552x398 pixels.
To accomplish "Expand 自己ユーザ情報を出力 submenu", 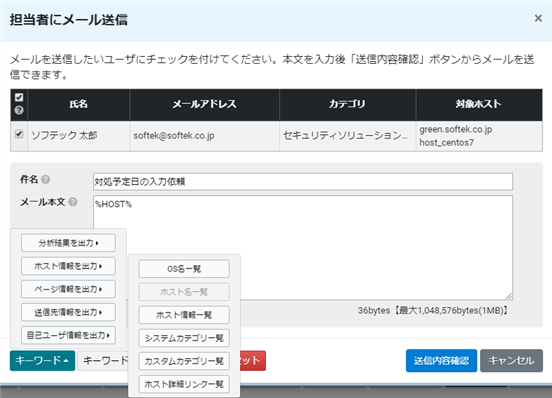I will click(x=68, y=335).
